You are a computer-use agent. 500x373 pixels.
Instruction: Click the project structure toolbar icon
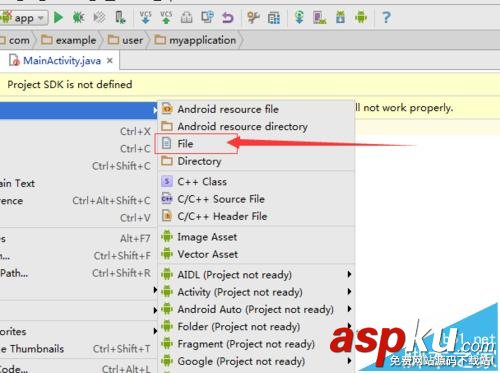(274, 17)
